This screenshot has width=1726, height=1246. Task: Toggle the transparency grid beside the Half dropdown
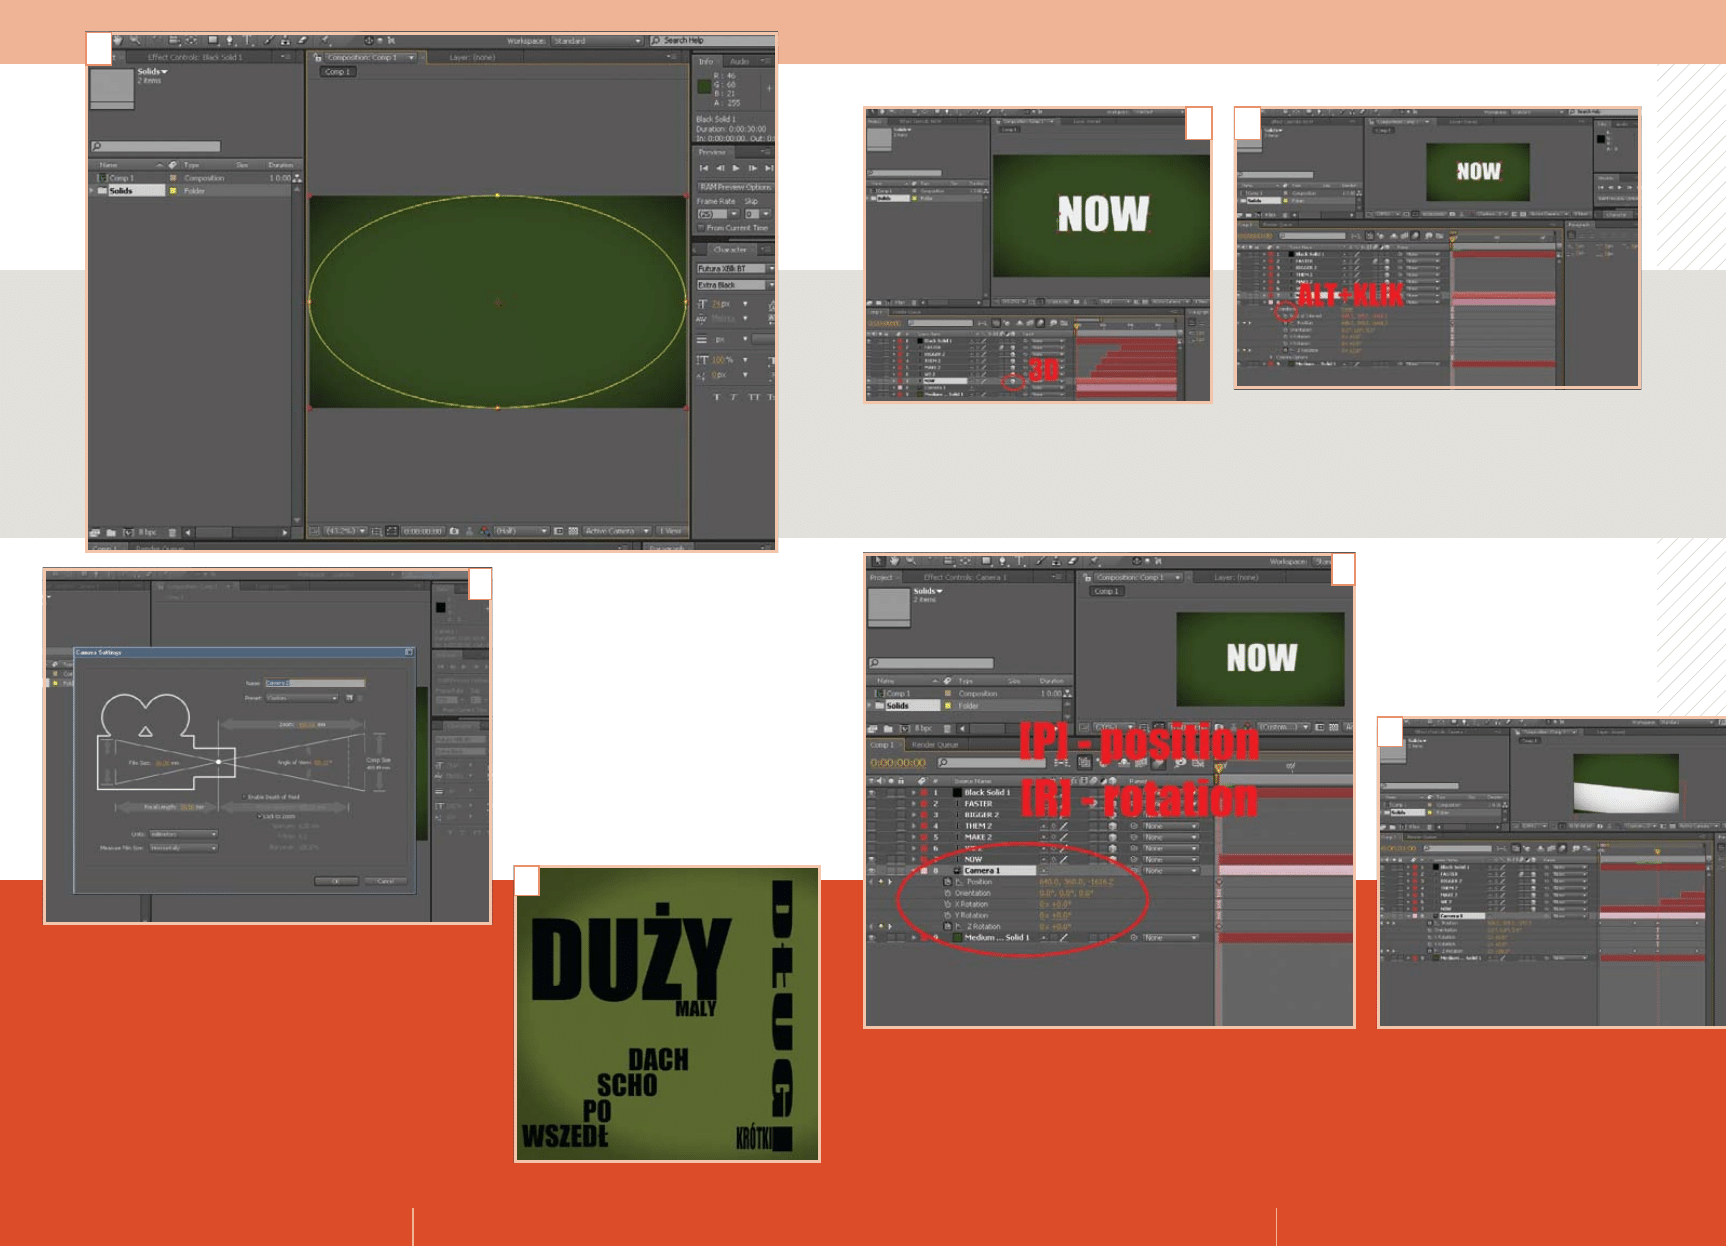click(573, 531)
